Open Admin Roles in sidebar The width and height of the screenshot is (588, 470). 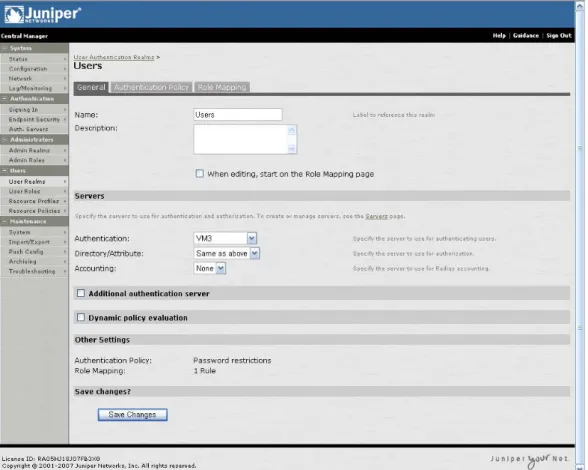pos(34,161)
